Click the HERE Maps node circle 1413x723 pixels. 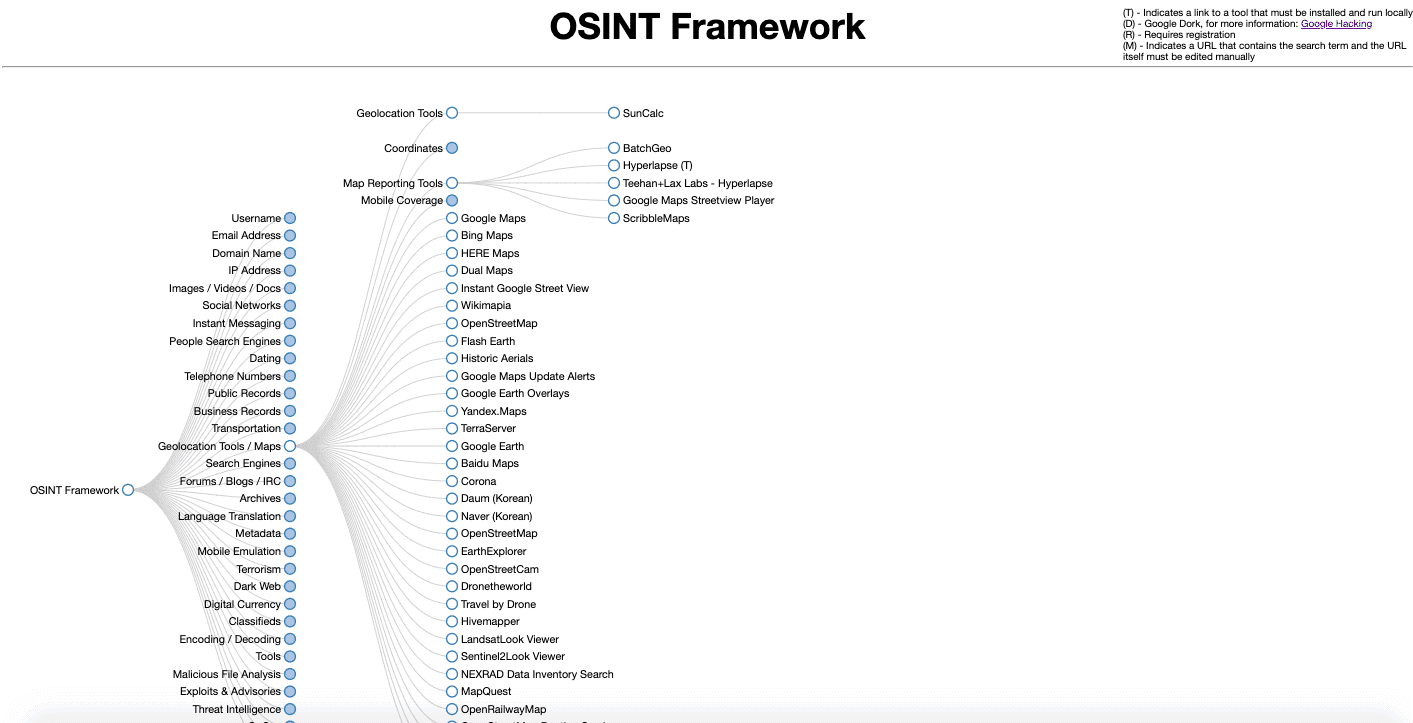coord(452,253)
